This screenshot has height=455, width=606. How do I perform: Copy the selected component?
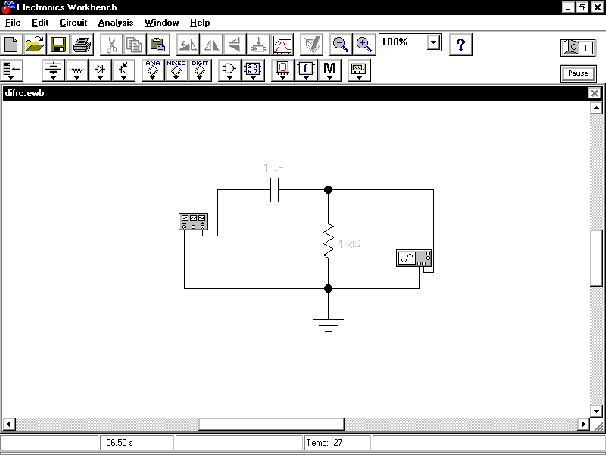pyautogui.click(x=134, y=44)
